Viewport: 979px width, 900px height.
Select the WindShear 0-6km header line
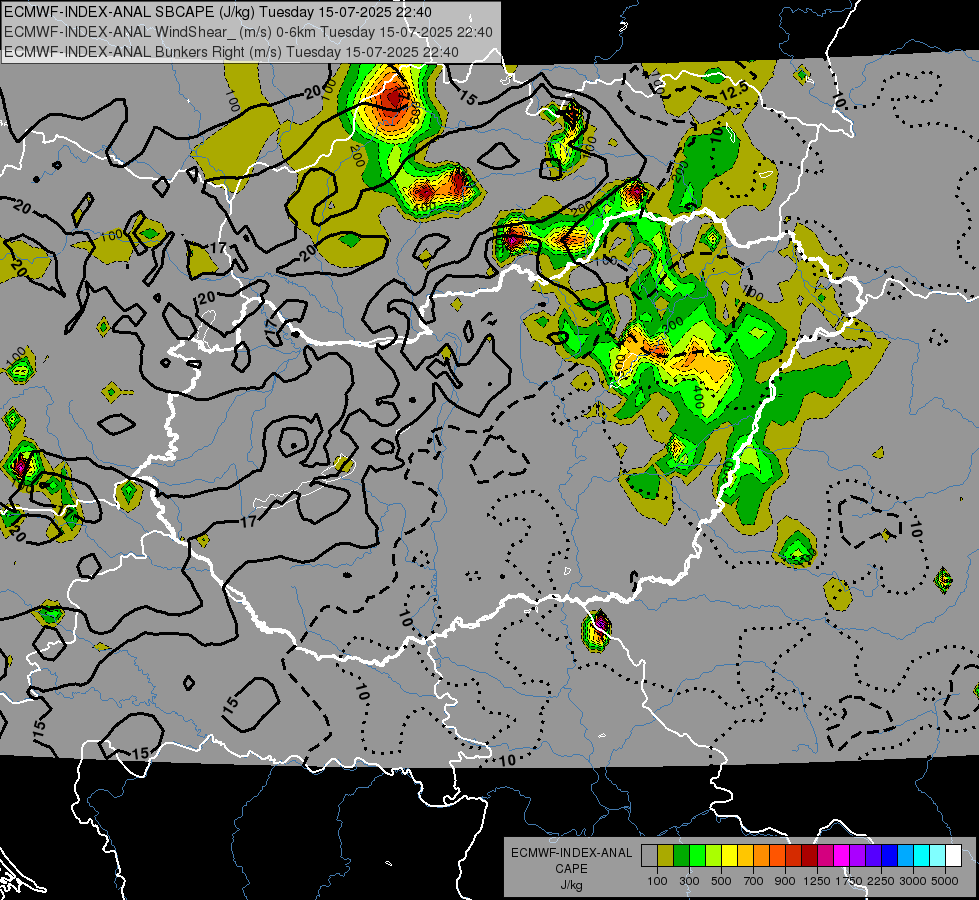point(248,32)
